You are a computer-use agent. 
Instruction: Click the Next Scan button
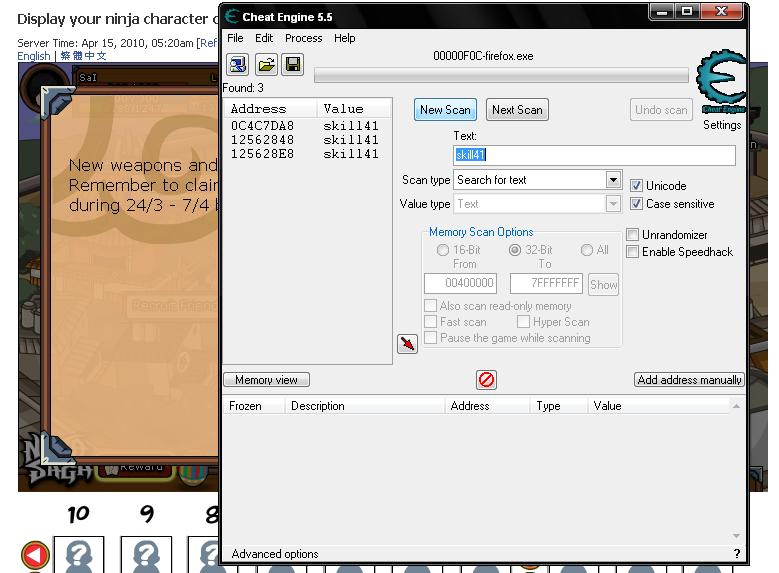517,110
